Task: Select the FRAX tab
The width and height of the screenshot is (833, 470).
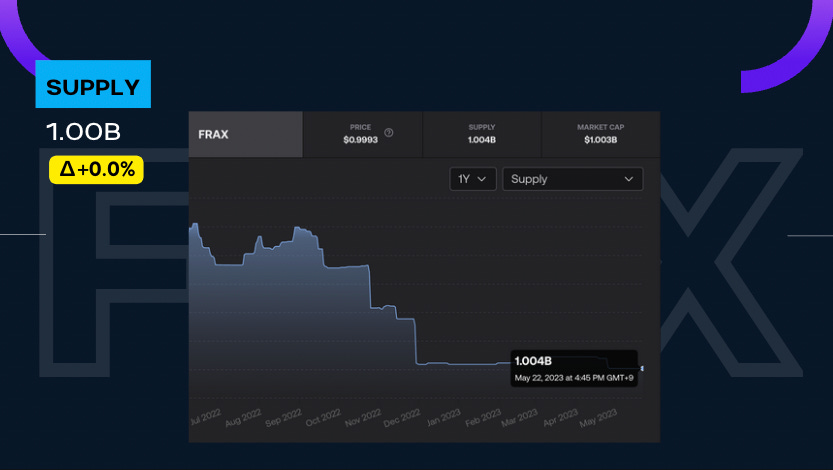Action: coord(245,134)
